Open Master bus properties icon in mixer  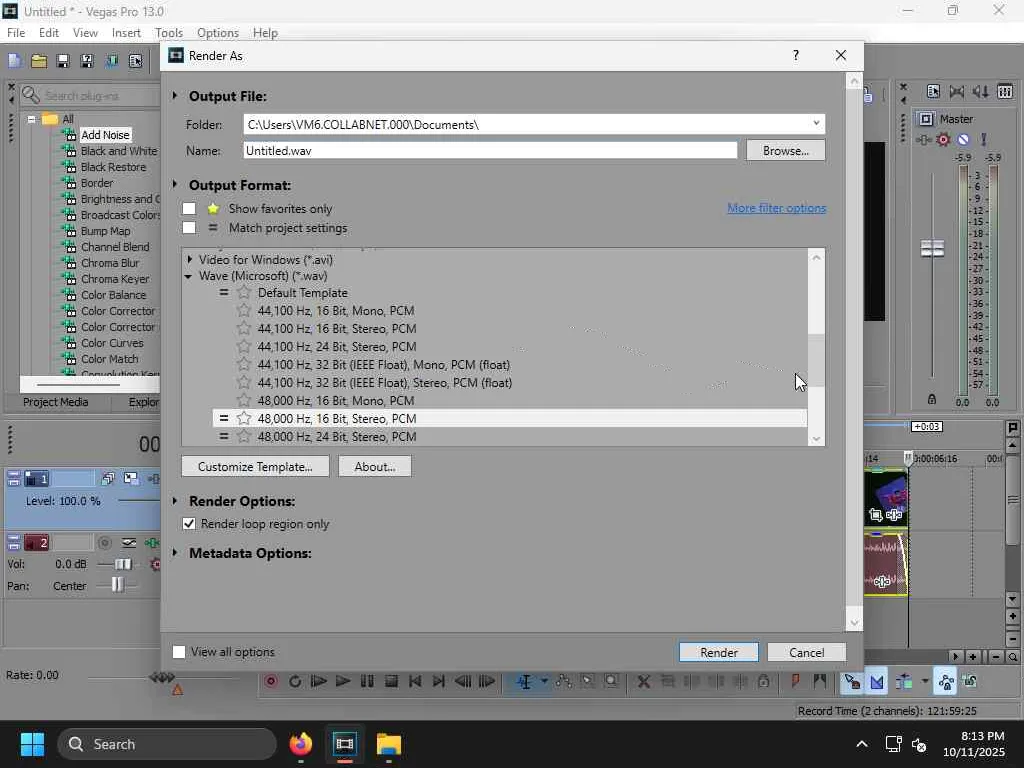tap(933, 92)
